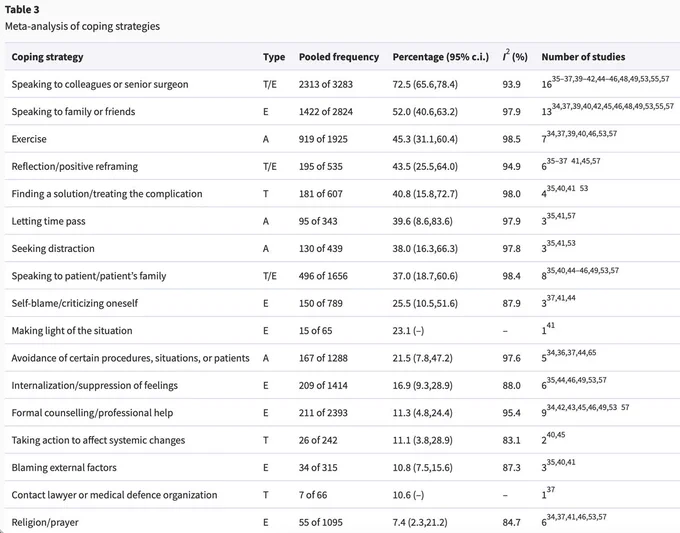Click pooled frequency '7 of 66'
Screen dimensions: 680x533
(313, 495)
